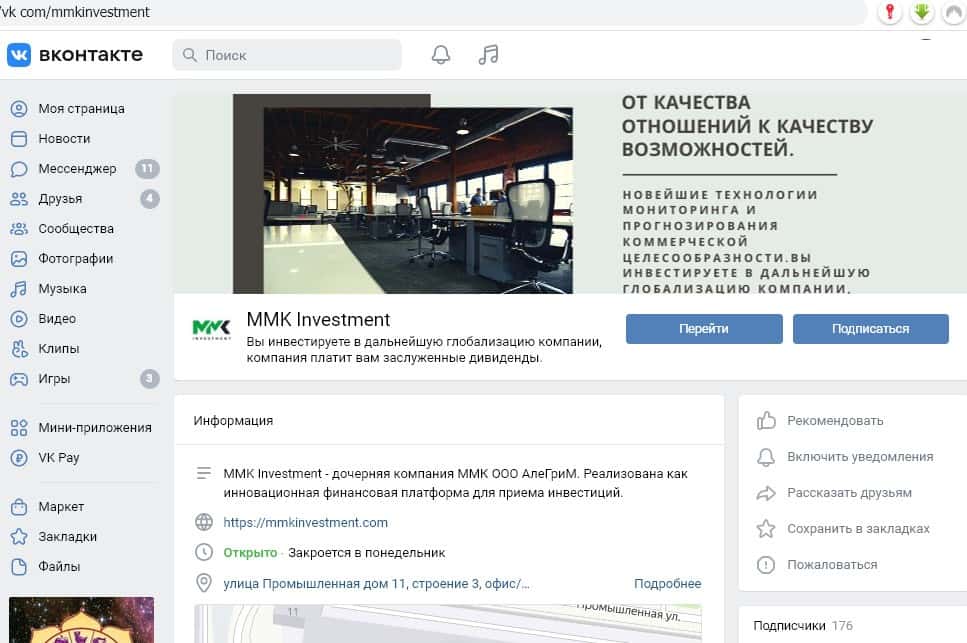The height and width of the screenshot is (643, 967).
Task: Click the Фотографии picture icon
Action: (19, 259)
